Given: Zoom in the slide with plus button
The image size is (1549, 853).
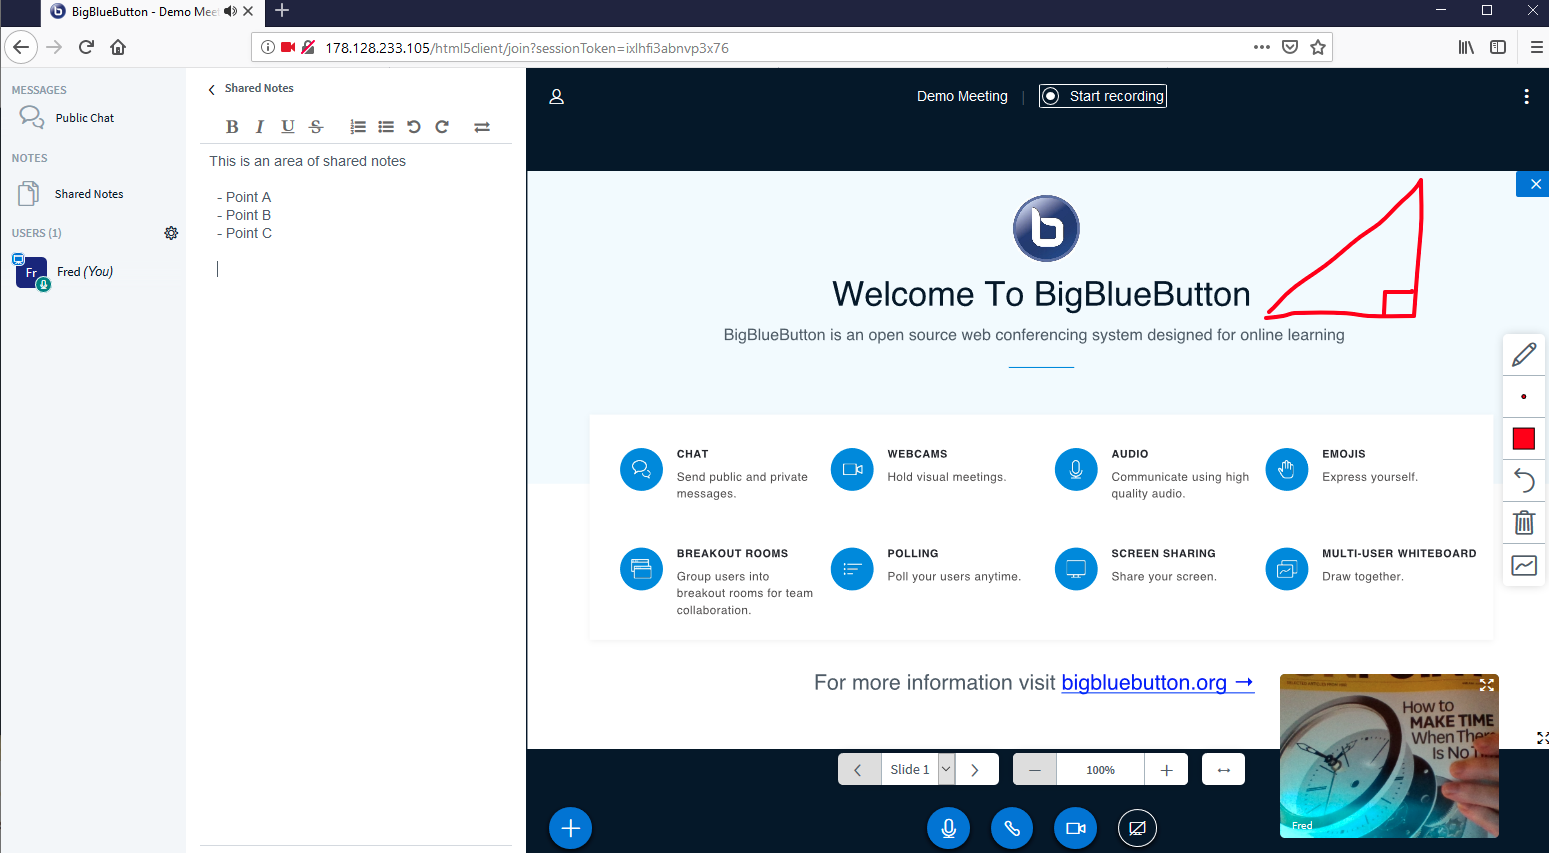Looking at the screenshot, I should (x=1166, y=770).
